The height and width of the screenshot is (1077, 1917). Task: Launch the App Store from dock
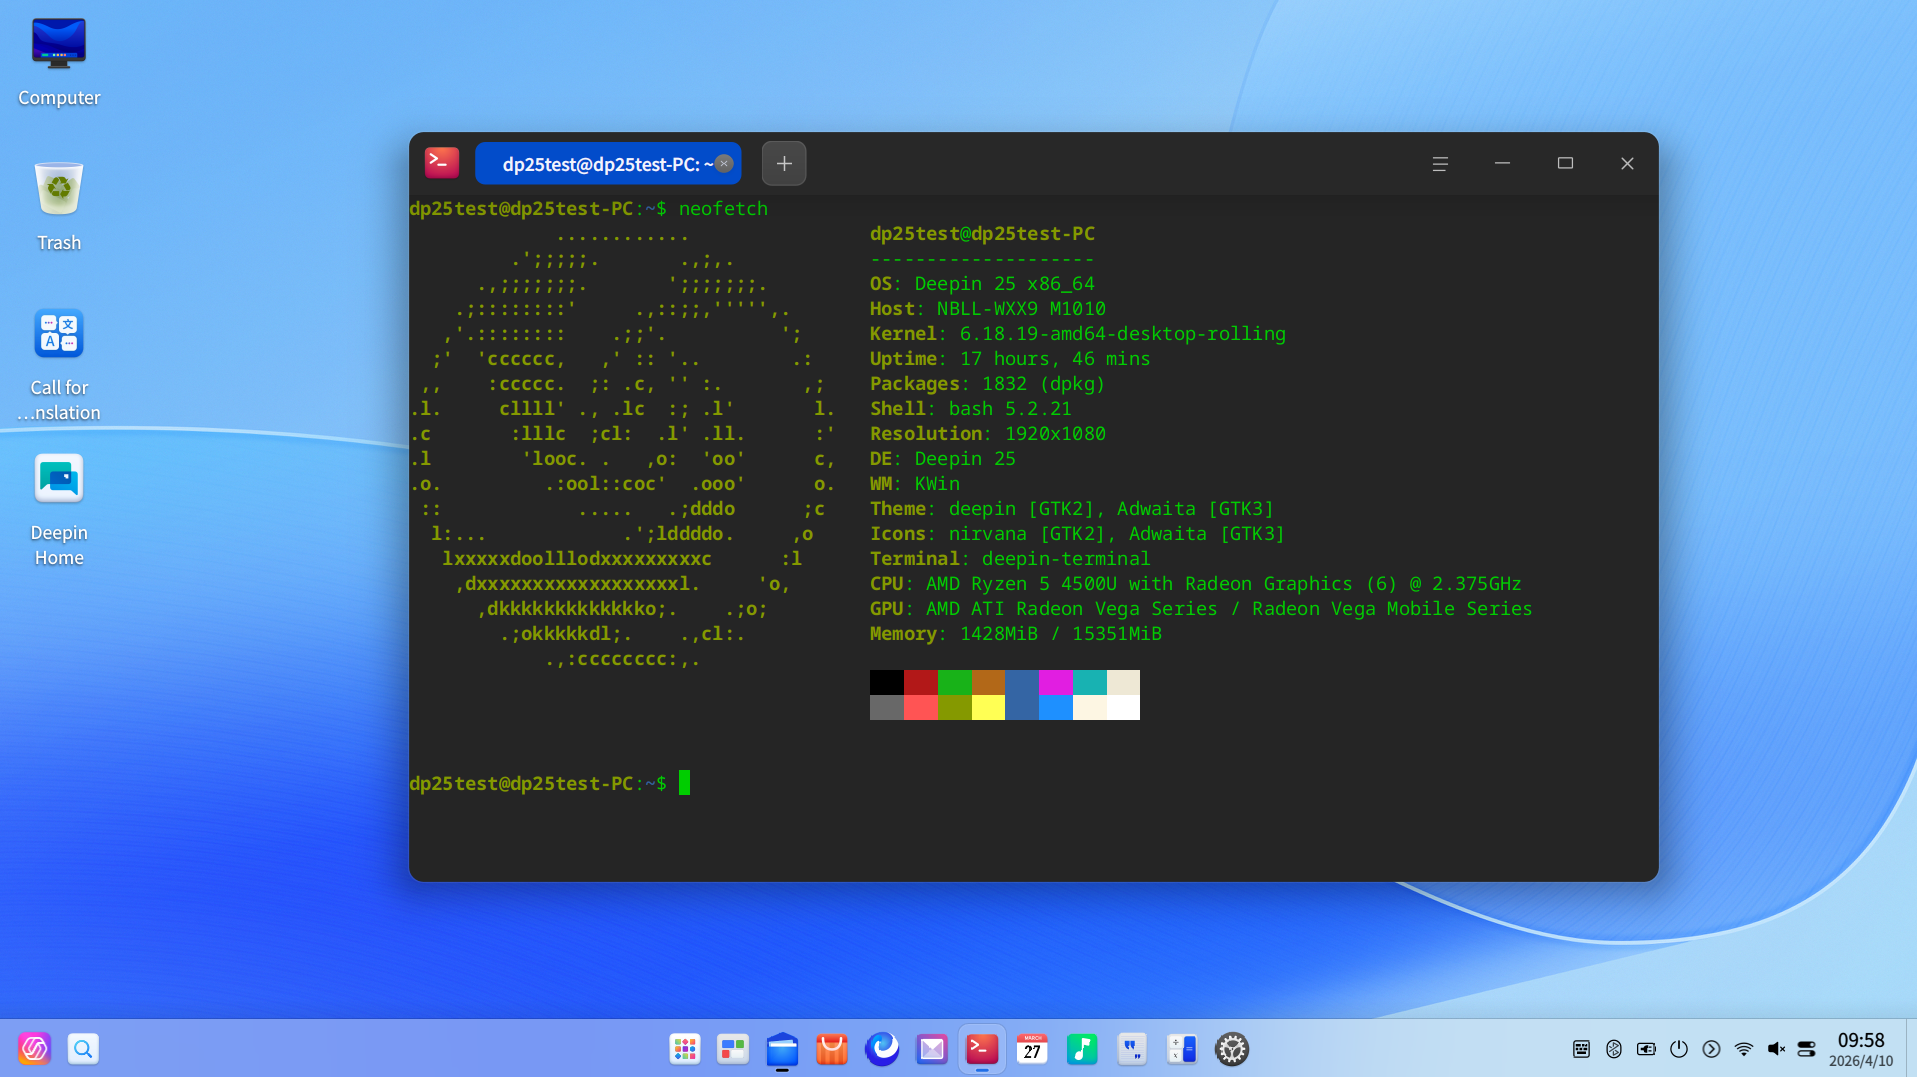point(832,1049)
